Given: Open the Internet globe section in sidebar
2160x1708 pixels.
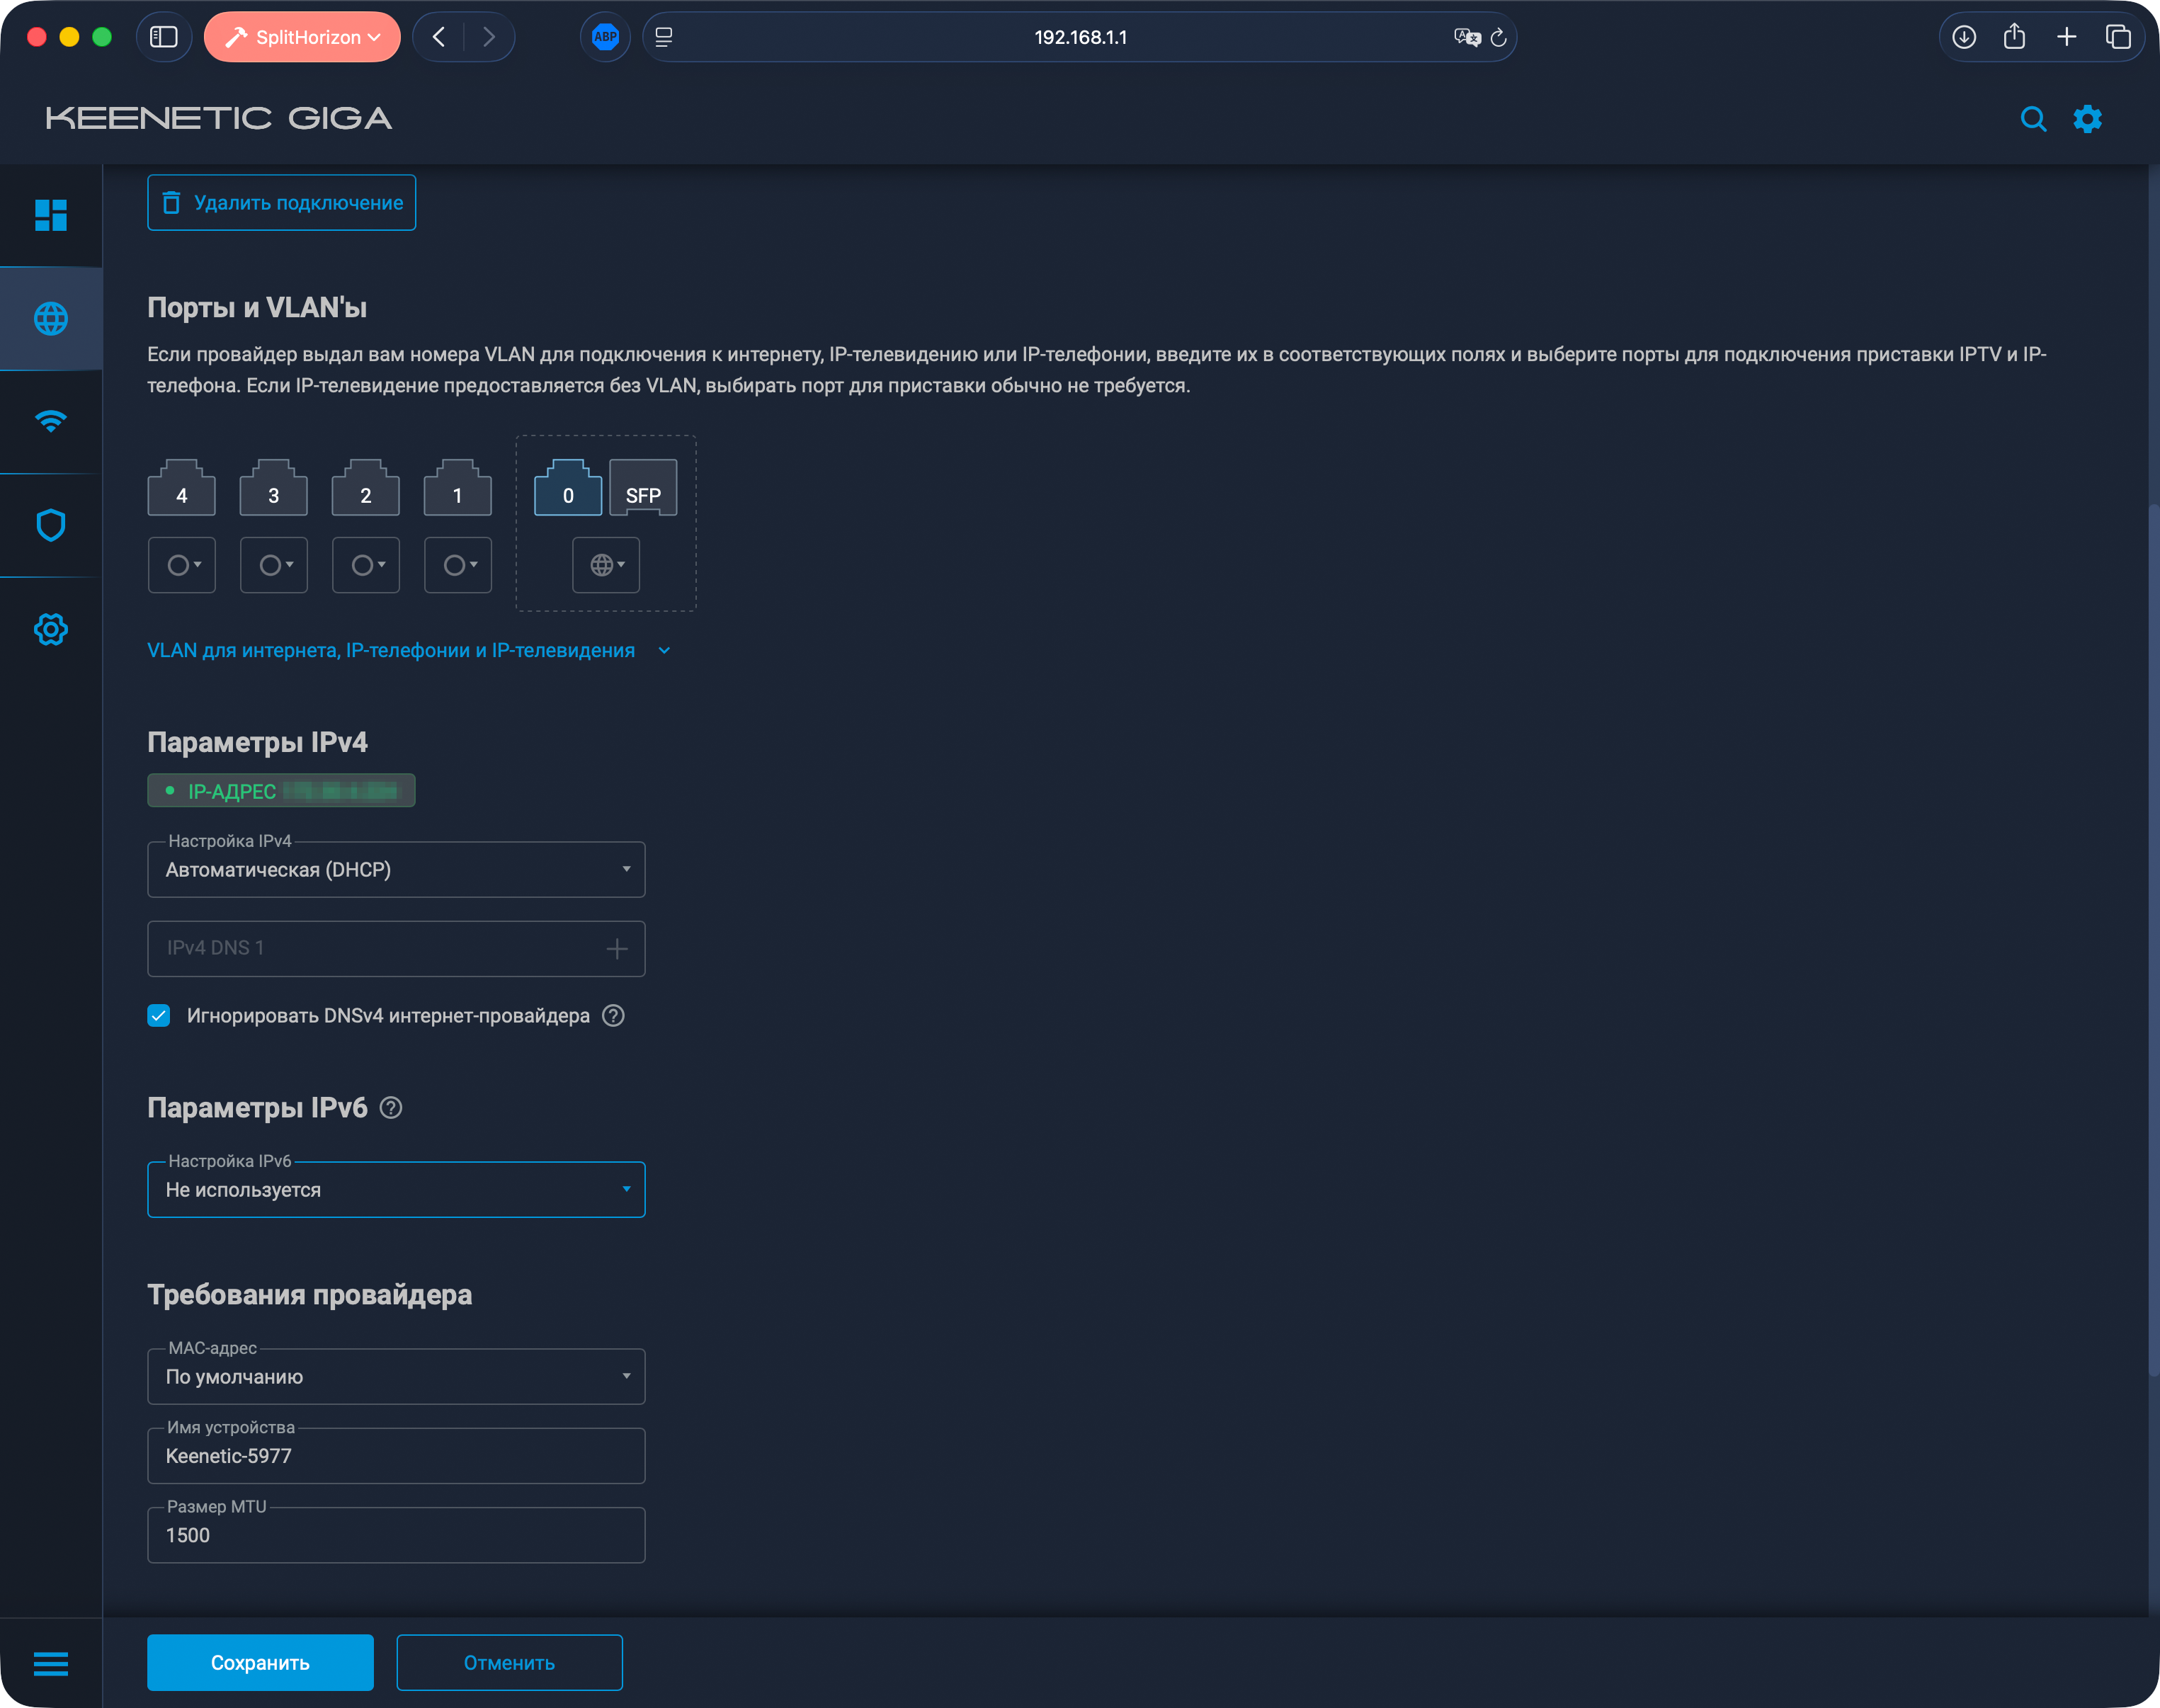Looking at the screenshot, I should (x=51, y=319).
